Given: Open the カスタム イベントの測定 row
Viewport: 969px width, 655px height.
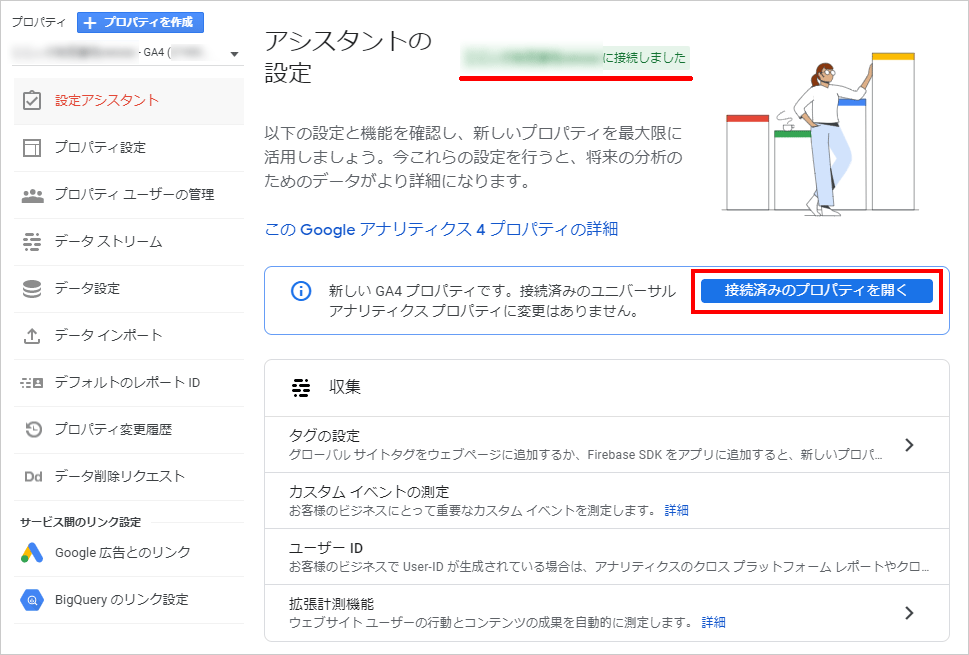Looking at the screenshot, I should point(607,501).
